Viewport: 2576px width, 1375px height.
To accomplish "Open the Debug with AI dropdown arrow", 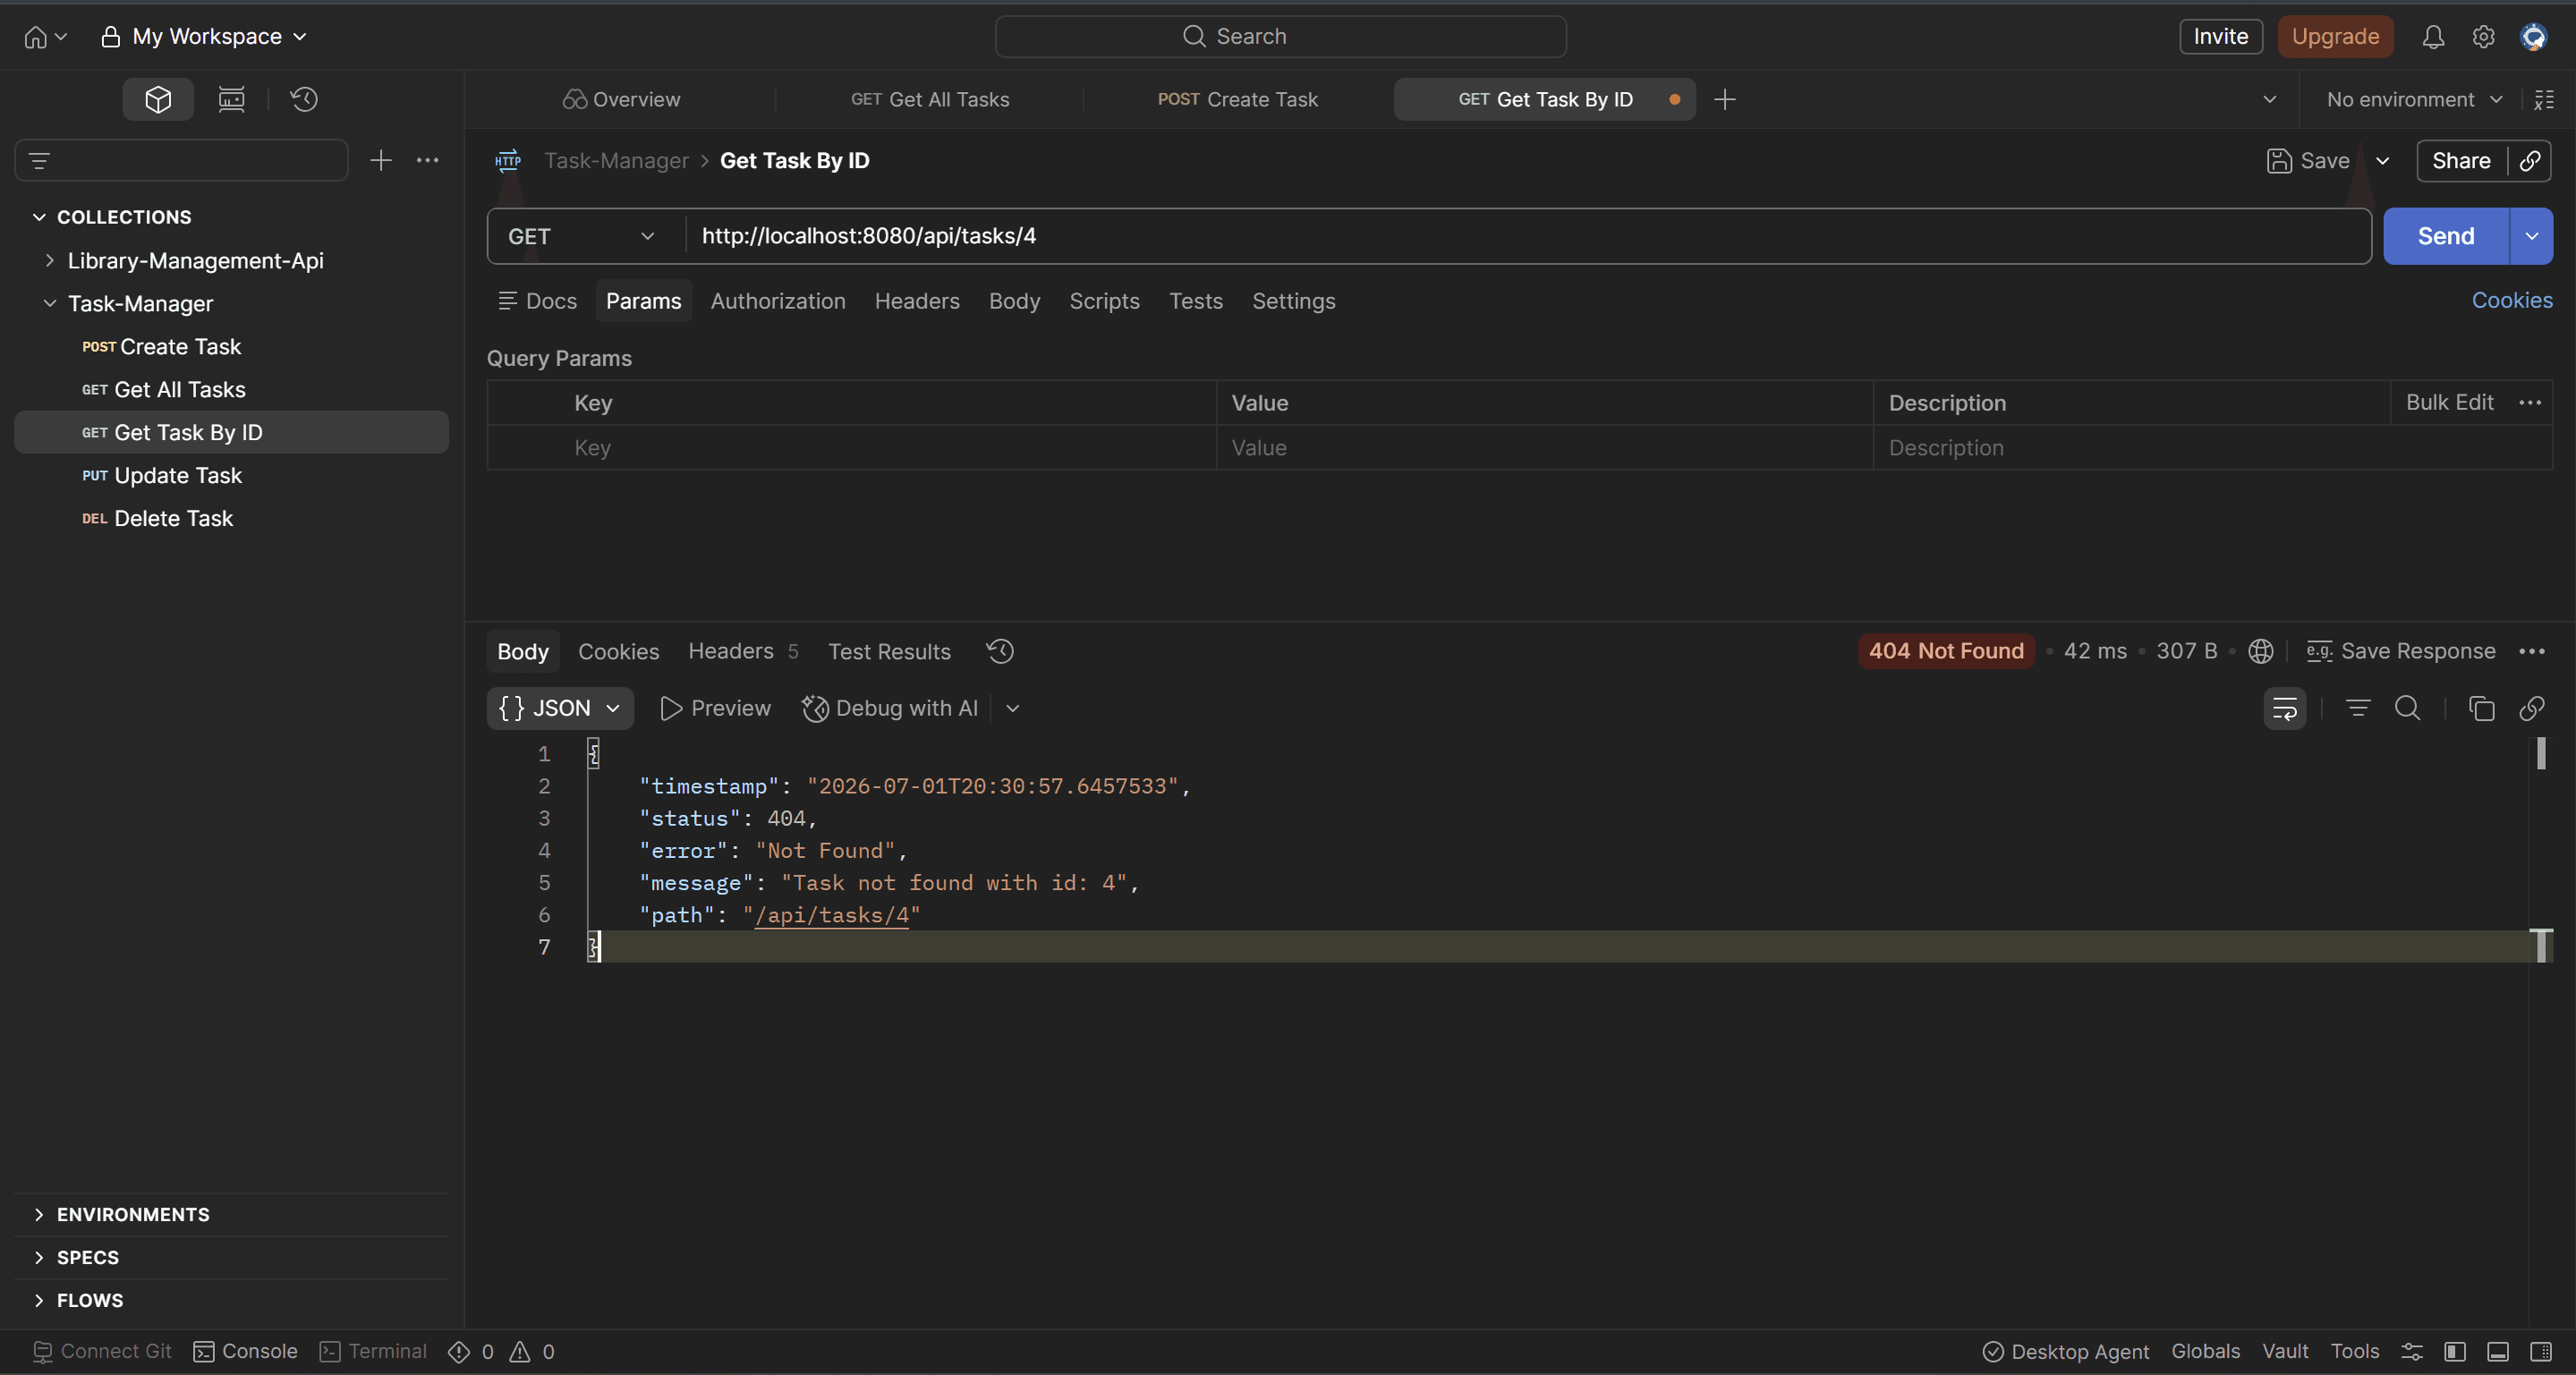I will [1012, 708].
